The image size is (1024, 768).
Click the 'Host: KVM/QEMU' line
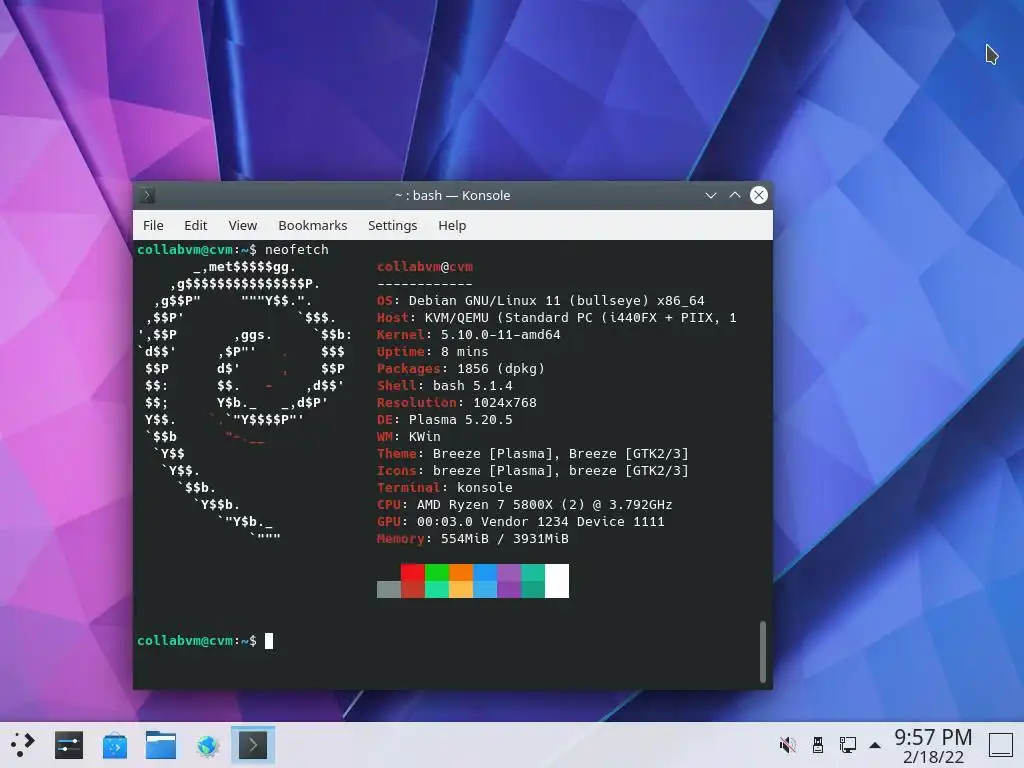point(556,317)
